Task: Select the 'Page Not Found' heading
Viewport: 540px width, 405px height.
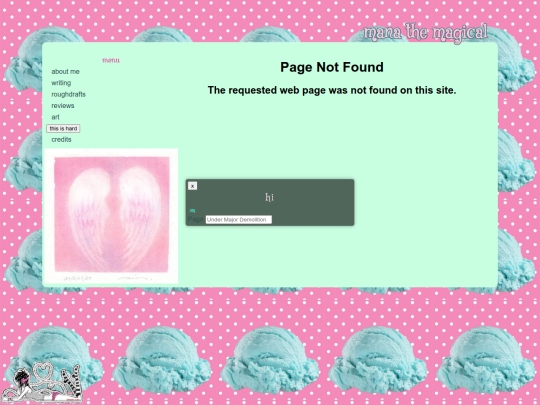Action: point(332,67)
